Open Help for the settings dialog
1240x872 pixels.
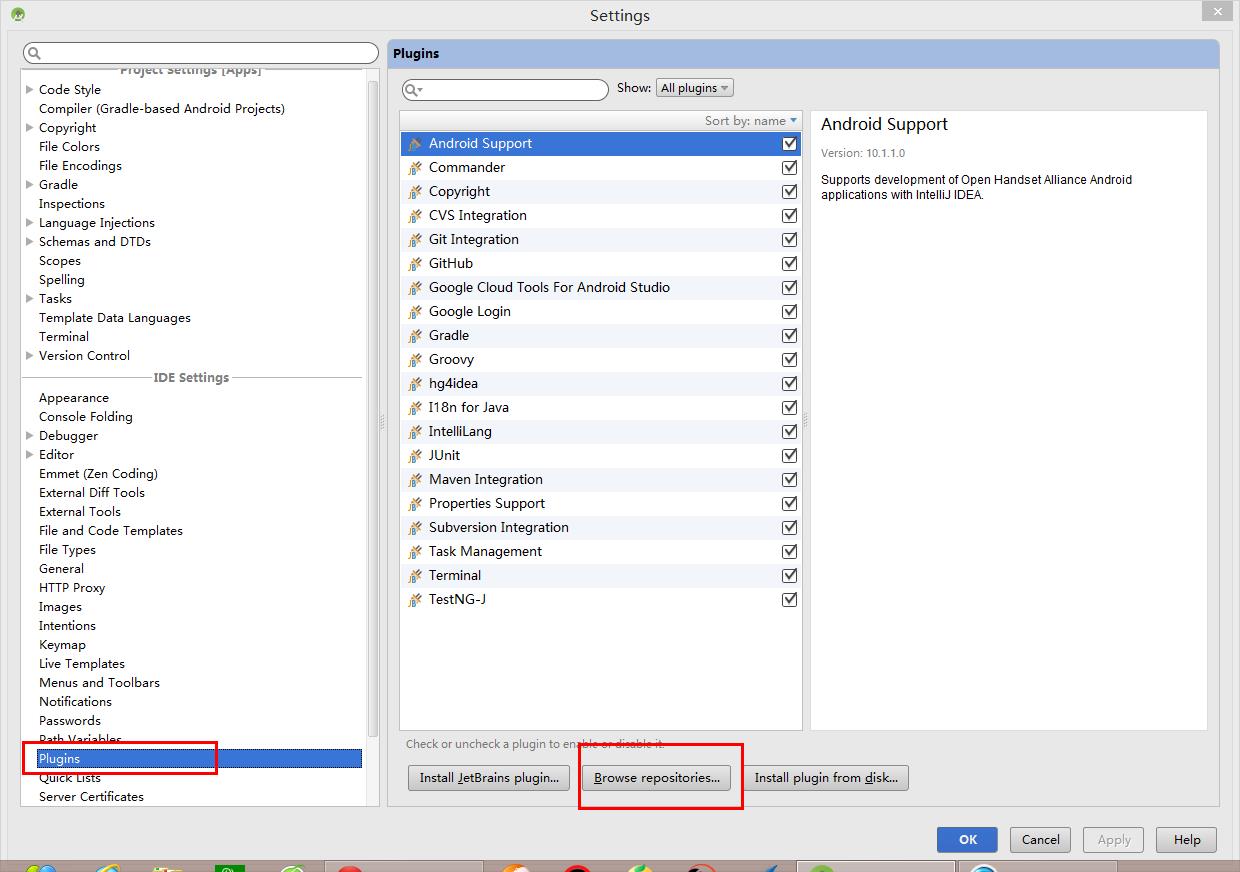click(x=1187, y=839)
